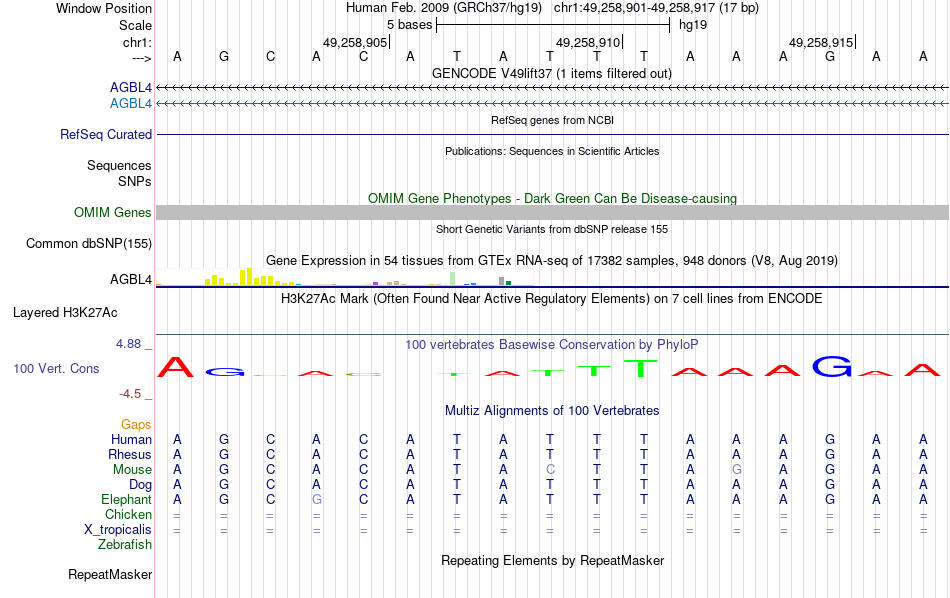Screen dimensions: 950x598
Task: Click the gray mismatch G in the Mouse row
Action: click(x=737, y=470)
